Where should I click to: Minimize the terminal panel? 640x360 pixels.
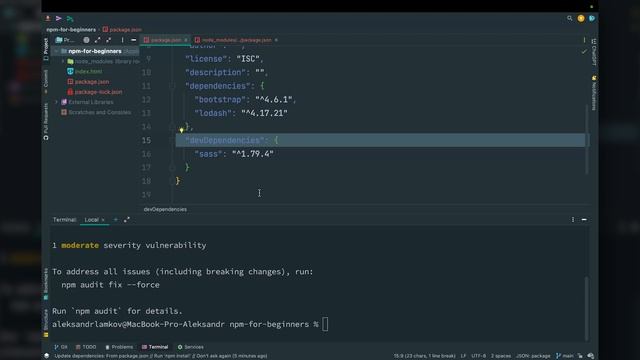pos(584,220)
